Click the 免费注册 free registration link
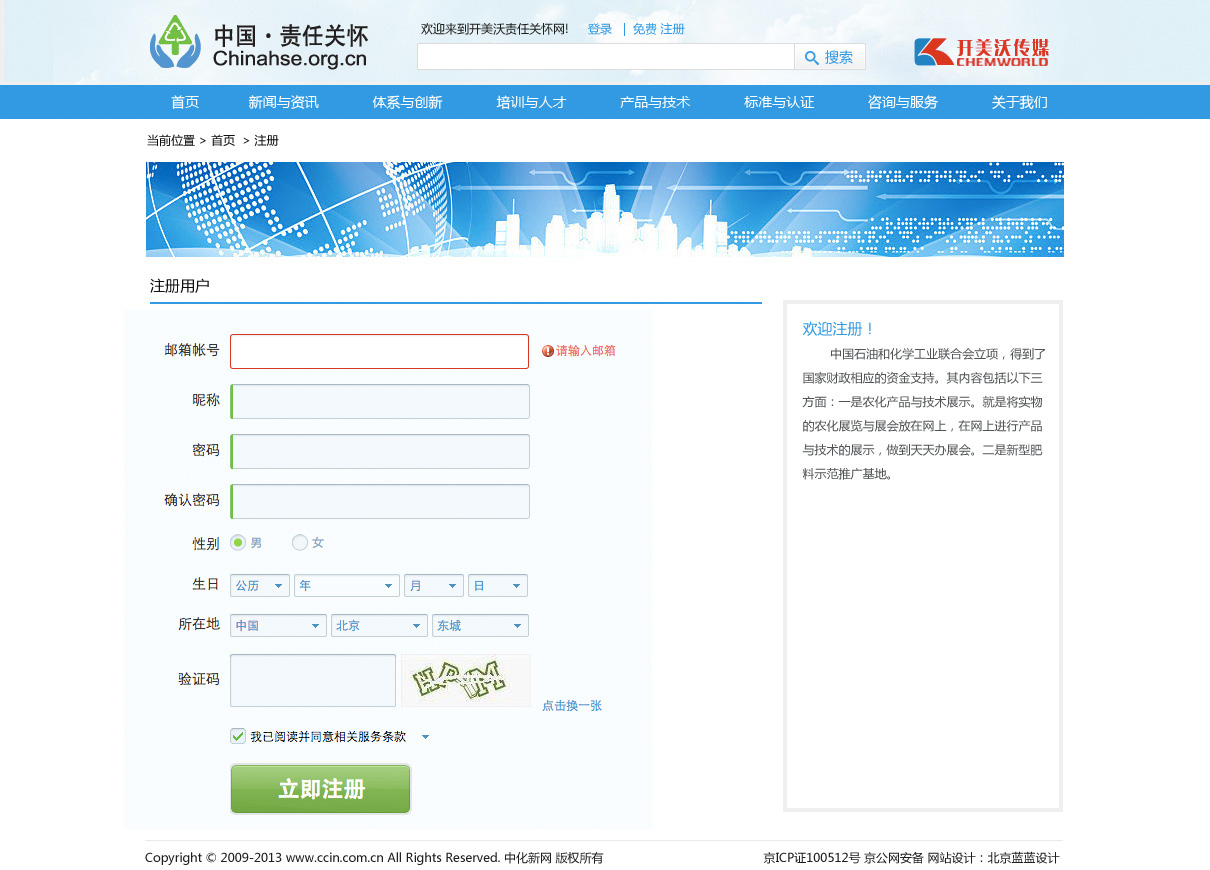This screenshot has width=1210, height=870. pyautogui.click(x=659, y=29)
